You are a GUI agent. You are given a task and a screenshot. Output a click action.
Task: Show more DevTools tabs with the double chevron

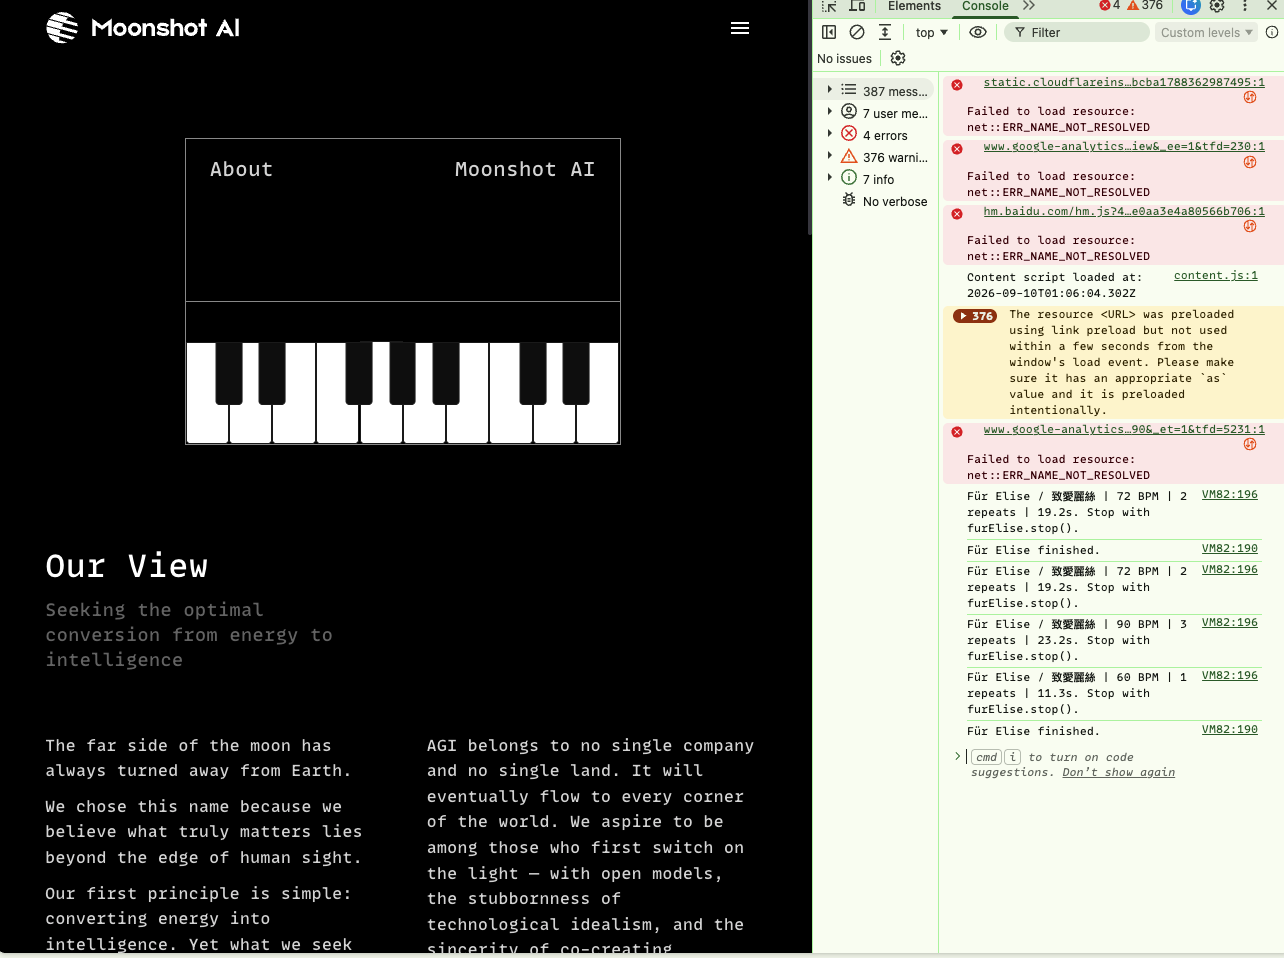[x=1029, y=6]
